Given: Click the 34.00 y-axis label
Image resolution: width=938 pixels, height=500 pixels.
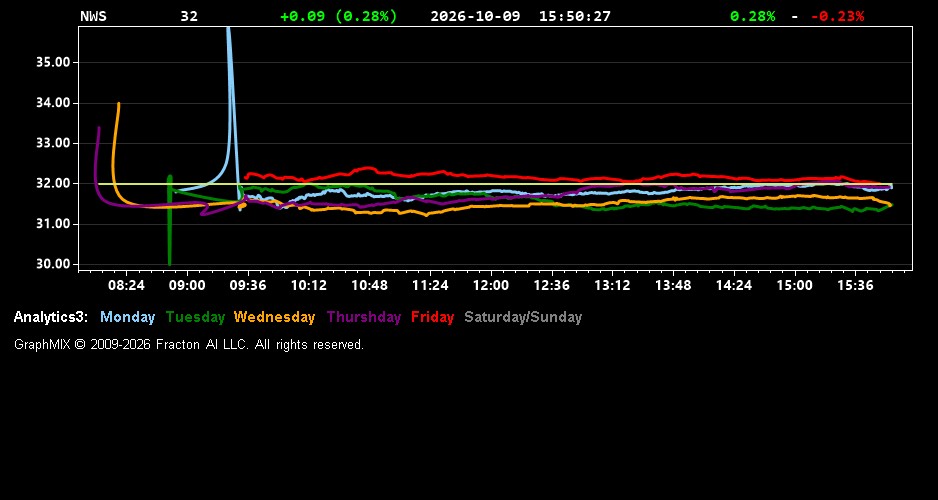Looking at the screenshot, I should (54, 103).
